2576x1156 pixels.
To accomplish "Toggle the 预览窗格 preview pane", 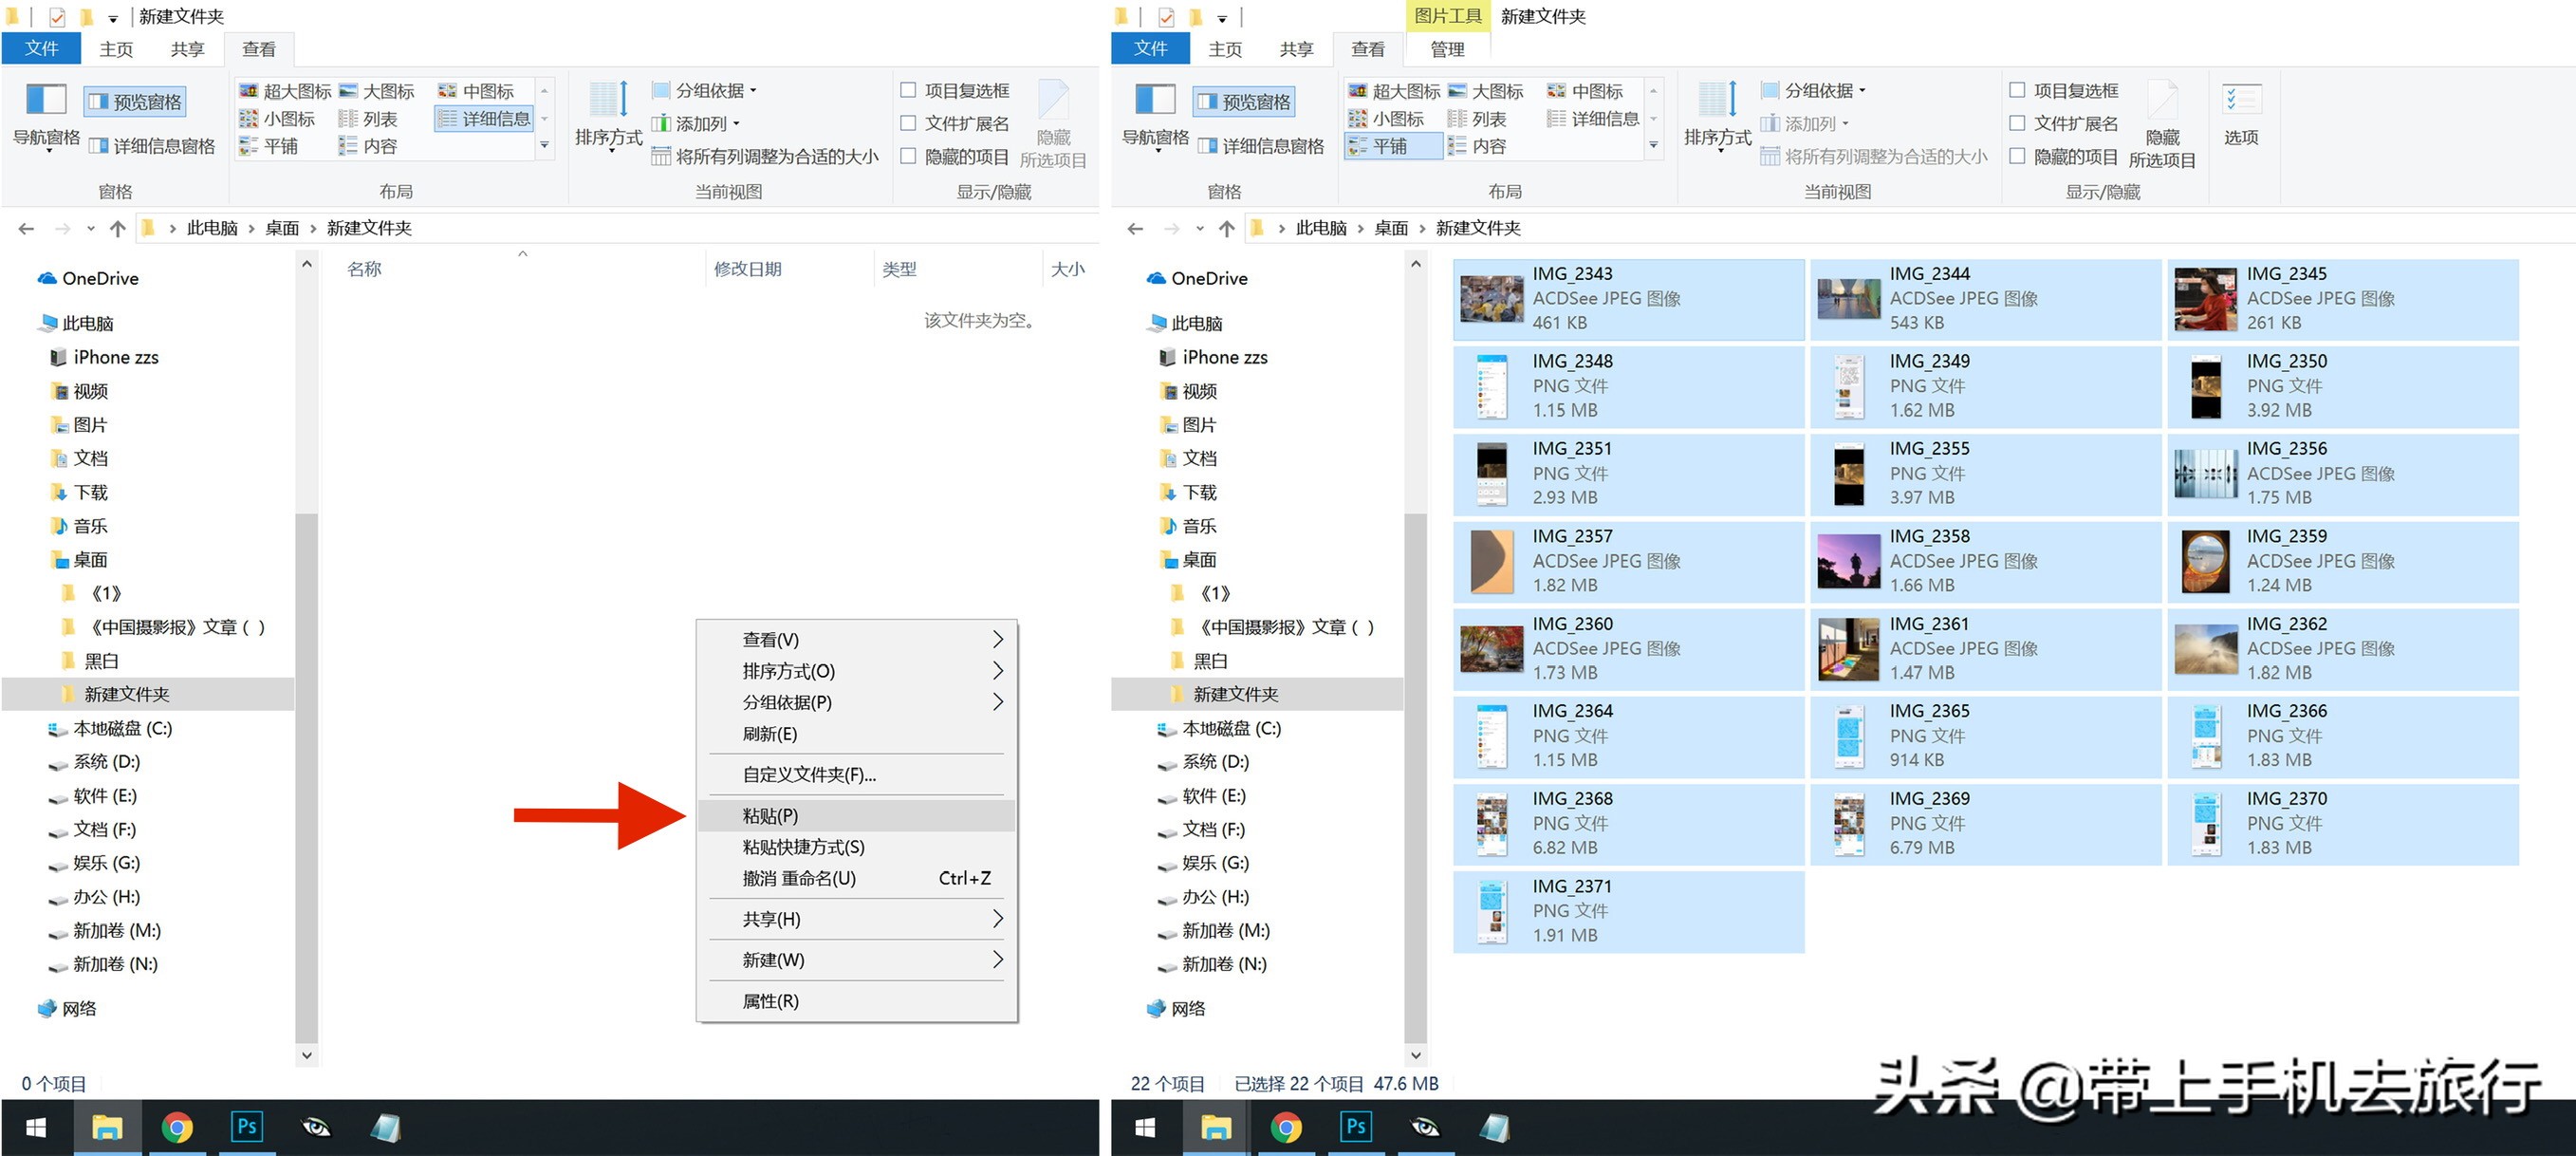I will coord(133,100).
